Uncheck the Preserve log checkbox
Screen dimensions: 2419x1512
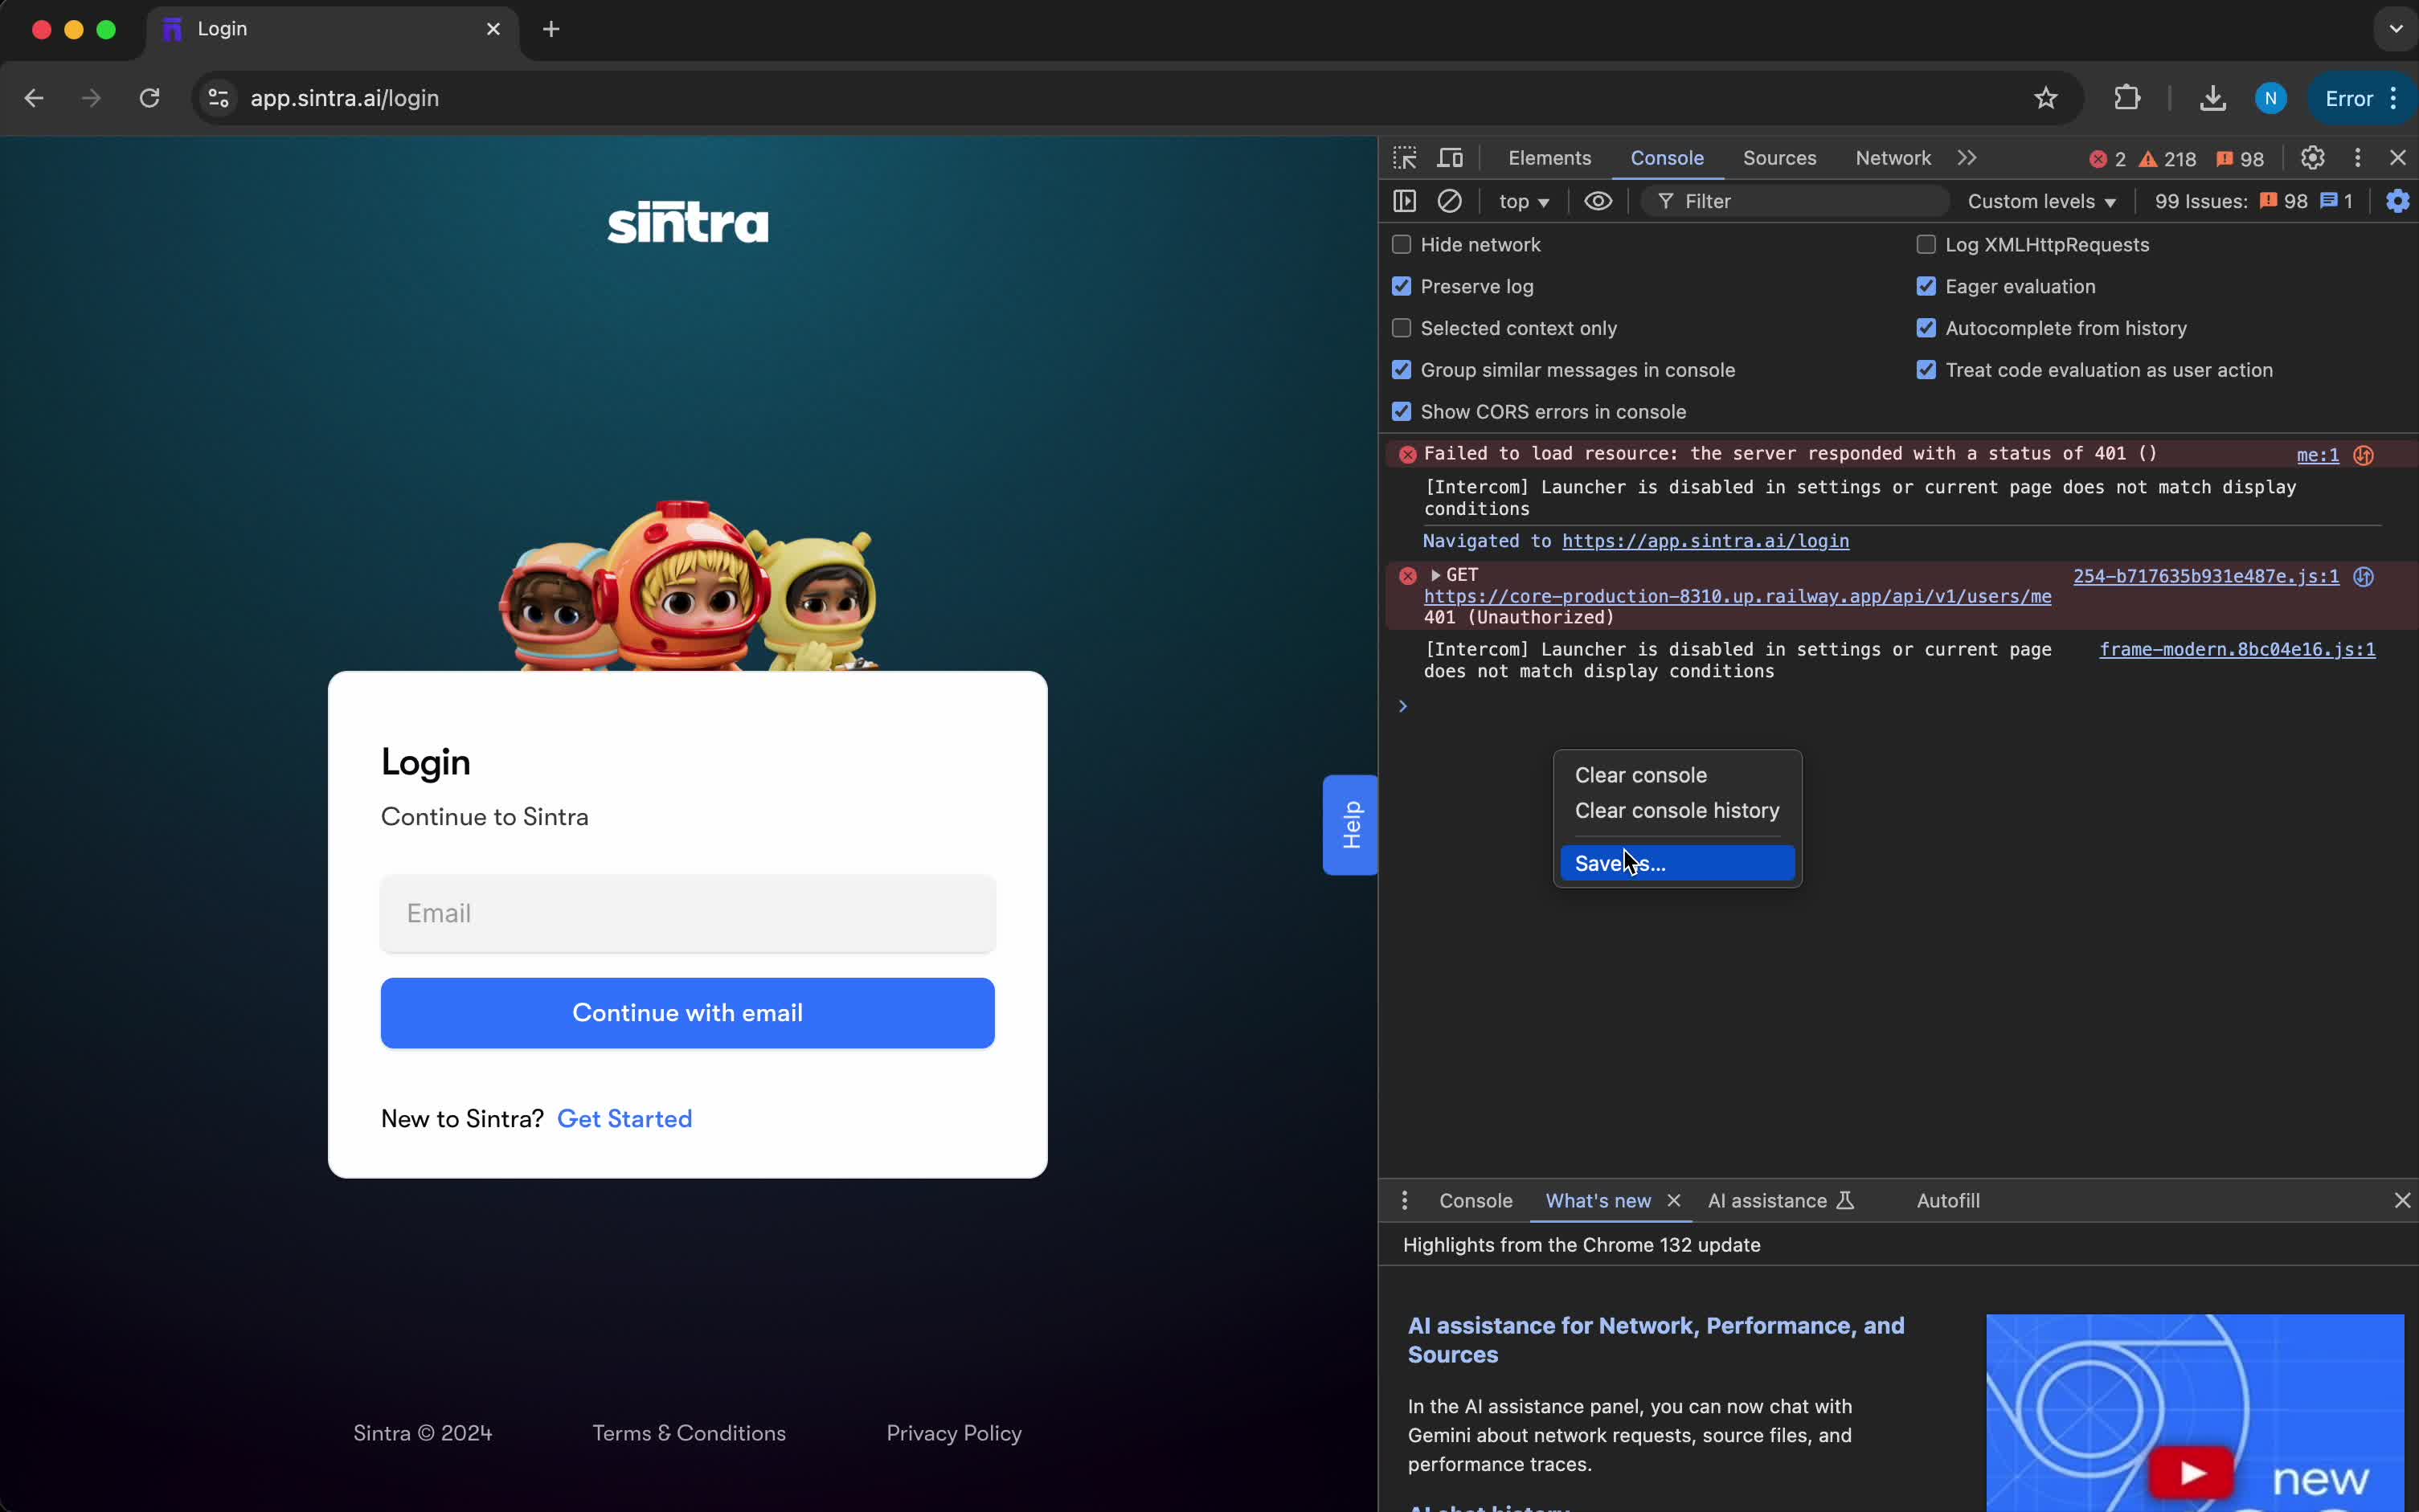1401,287
